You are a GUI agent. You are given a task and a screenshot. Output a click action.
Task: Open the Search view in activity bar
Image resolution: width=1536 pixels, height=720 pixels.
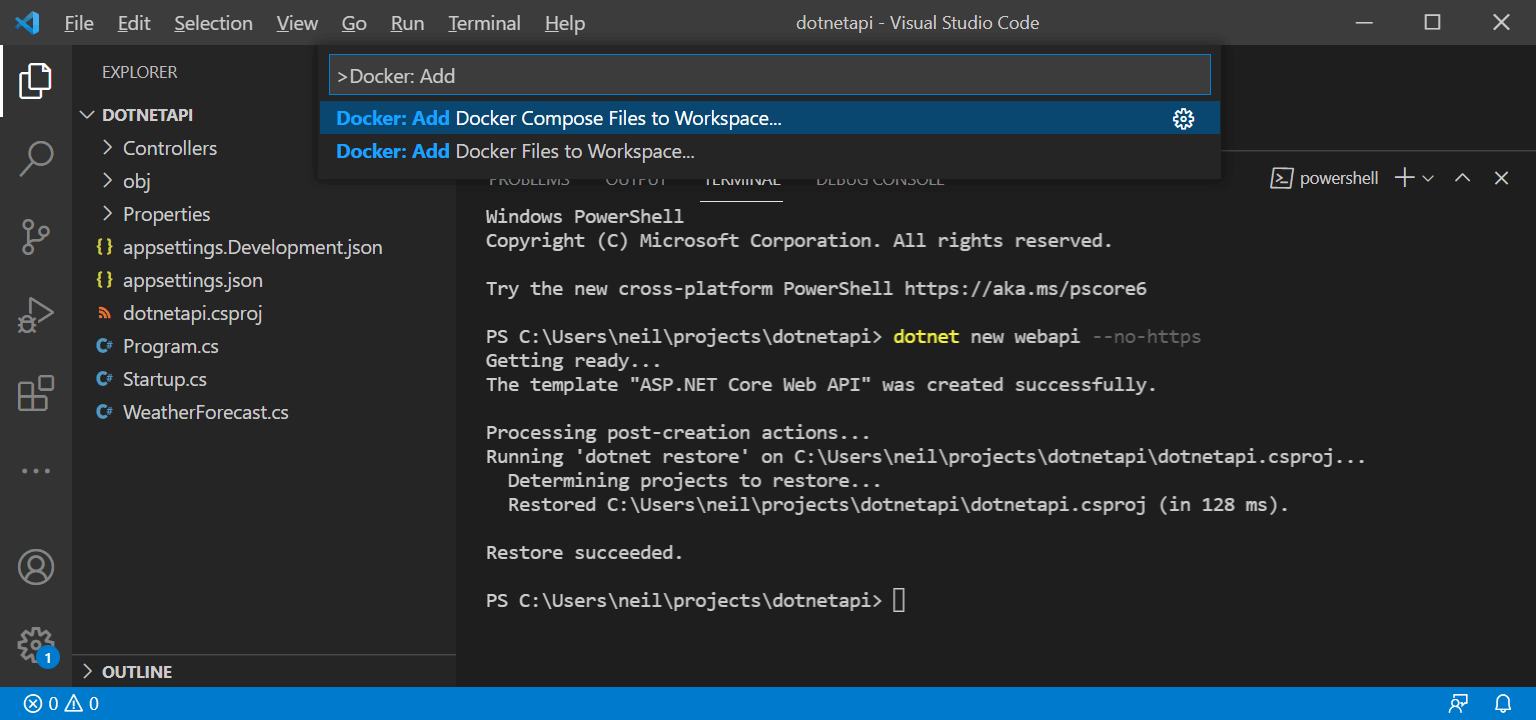click(36, 158)
